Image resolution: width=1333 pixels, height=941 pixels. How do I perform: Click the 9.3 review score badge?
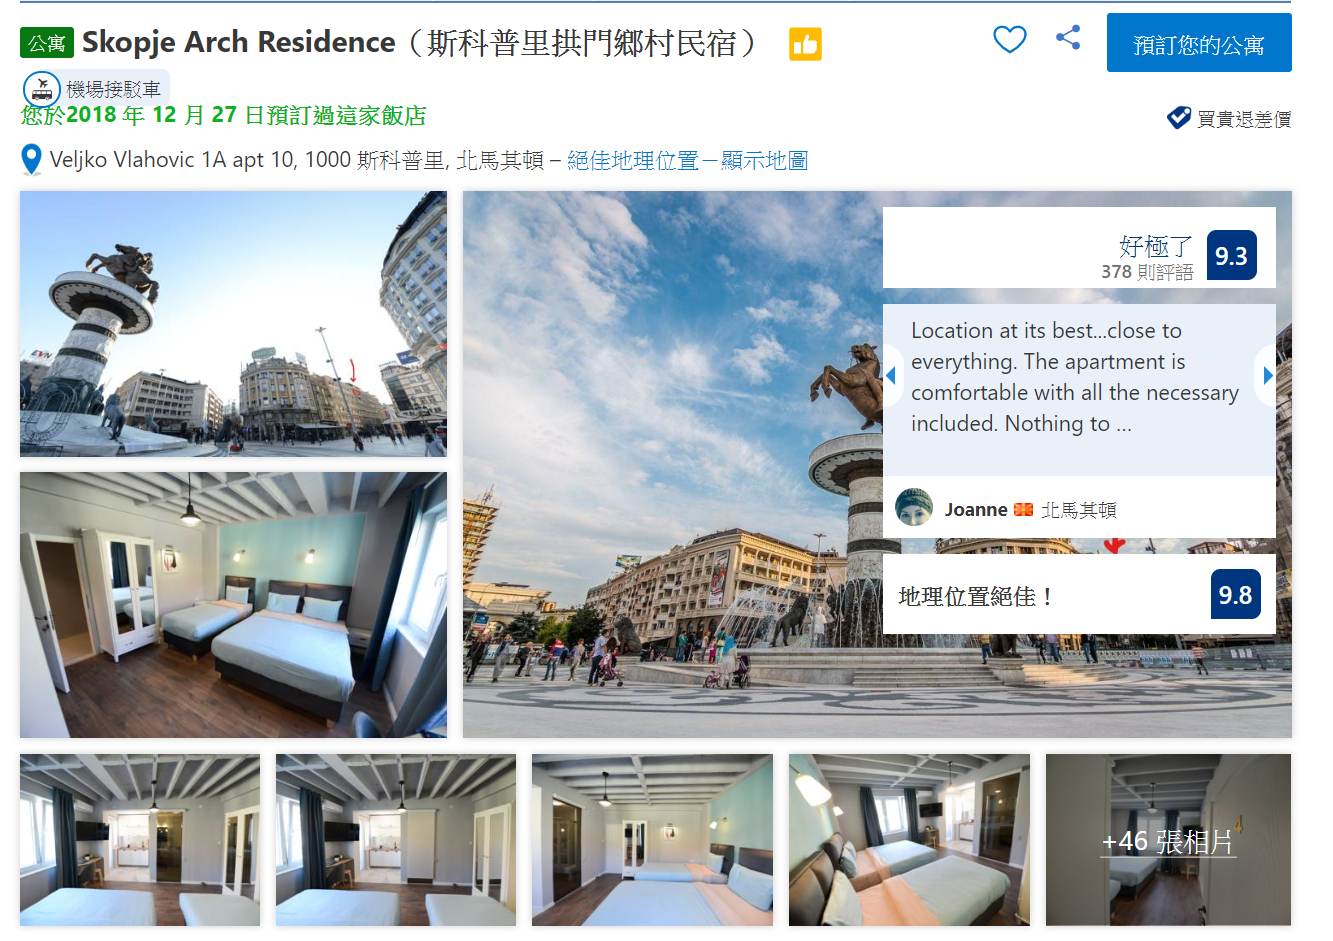(x=1231, y=256)
